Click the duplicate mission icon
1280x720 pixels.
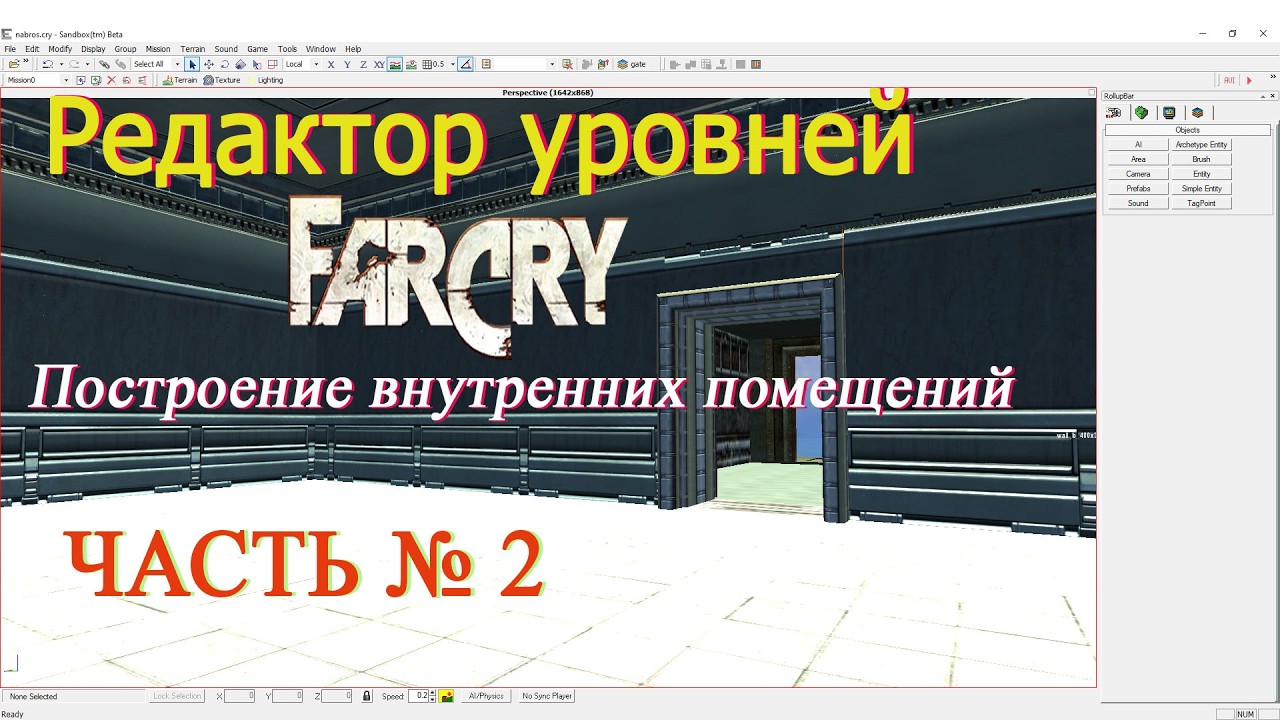tap(95, 80)
